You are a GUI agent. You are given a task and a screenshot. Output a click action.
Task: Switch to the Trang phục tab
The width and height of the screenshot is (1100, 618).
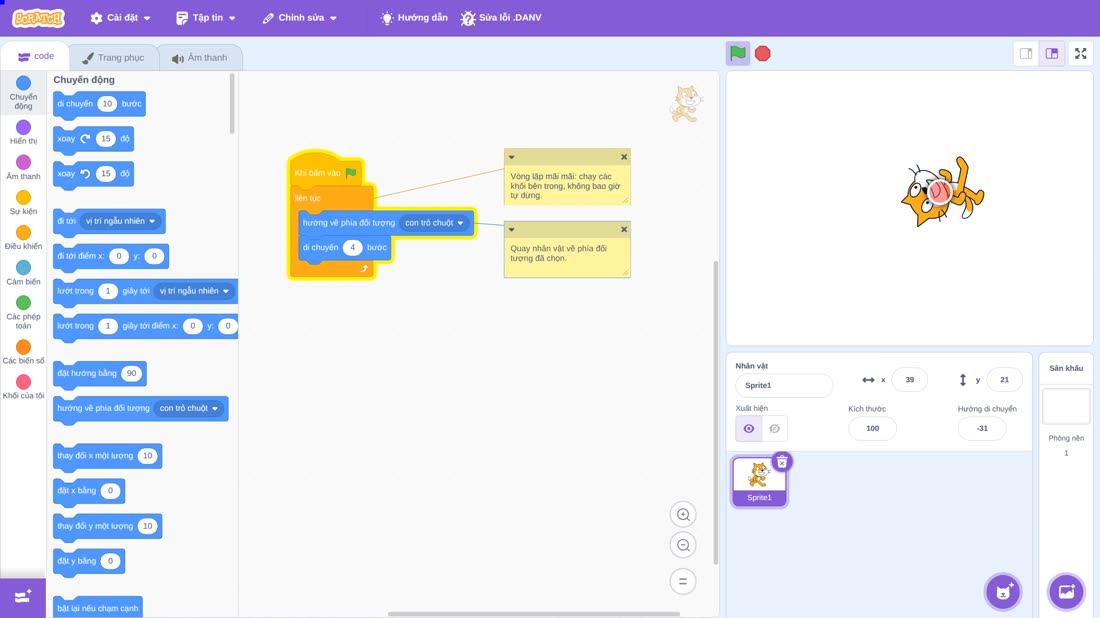[x=113, y=58]
